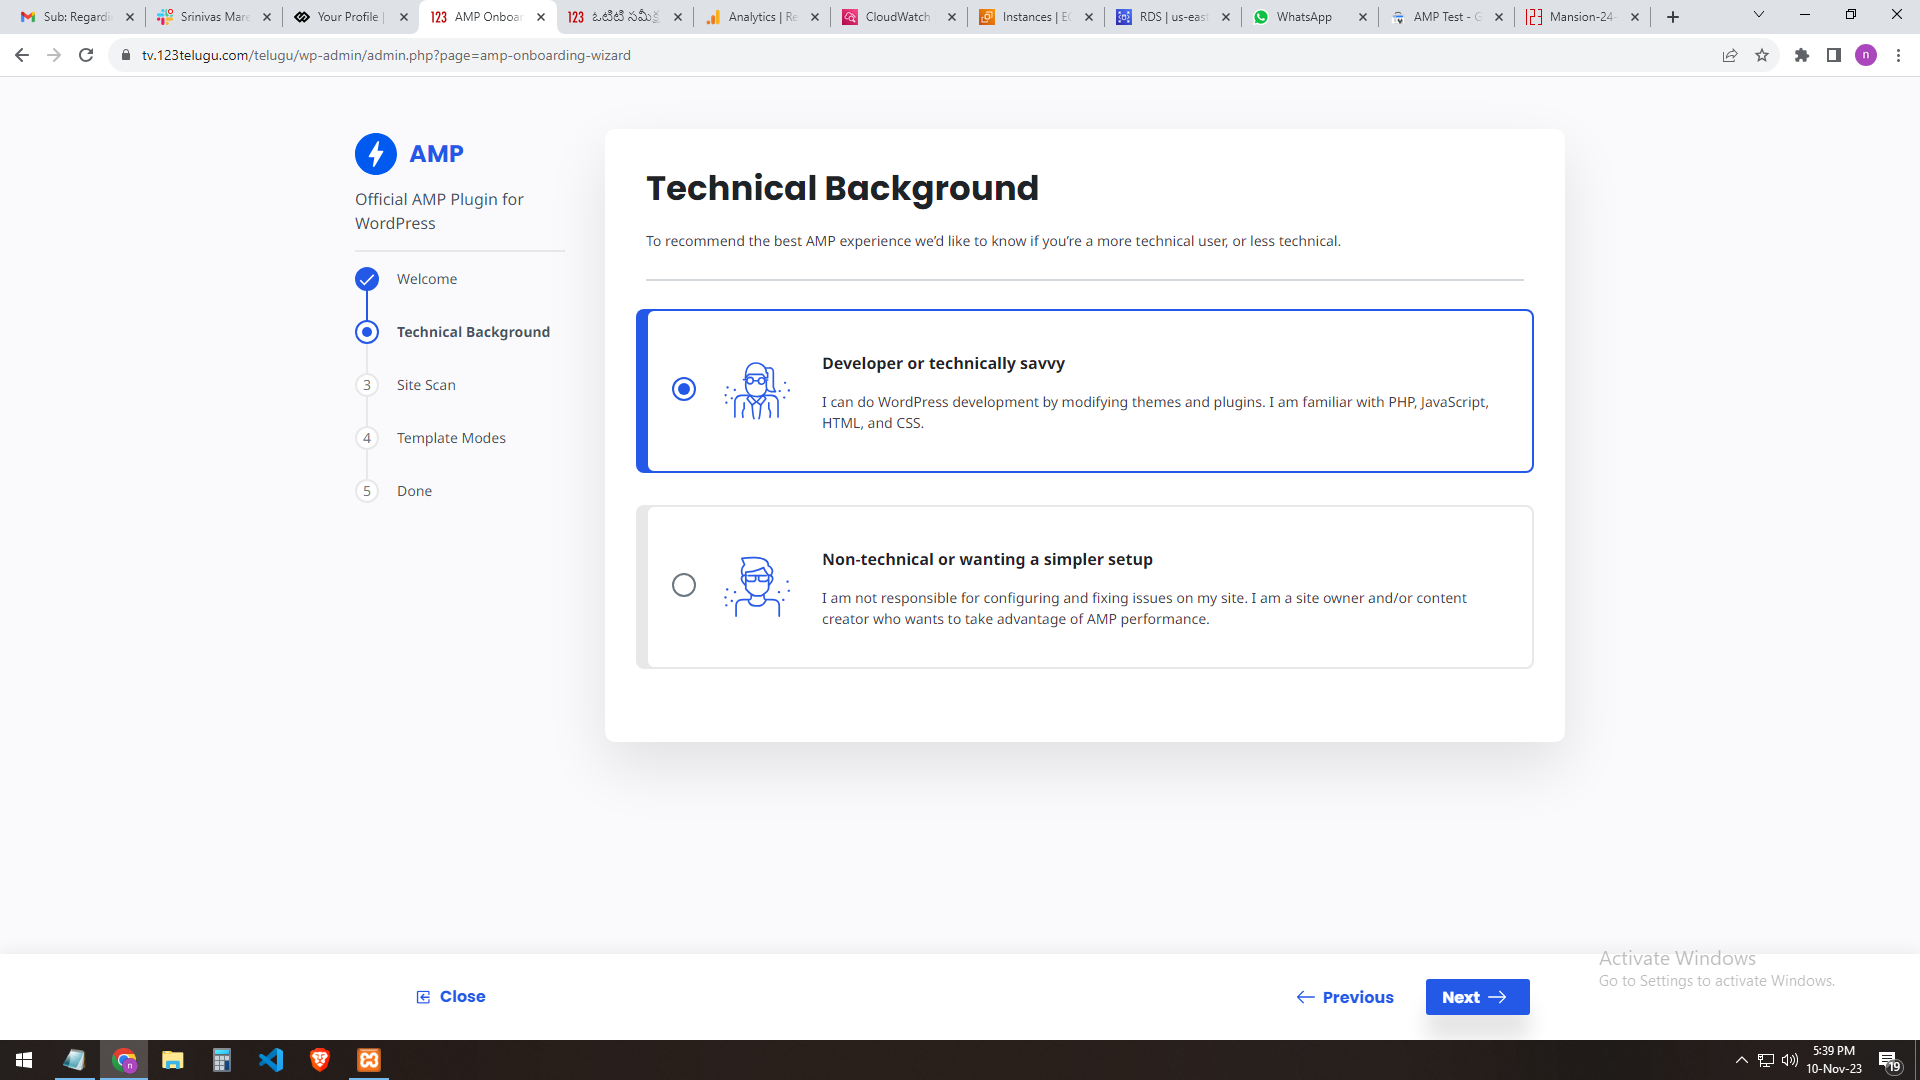
Task: Click the Site Scan step label
Action: 426,385
